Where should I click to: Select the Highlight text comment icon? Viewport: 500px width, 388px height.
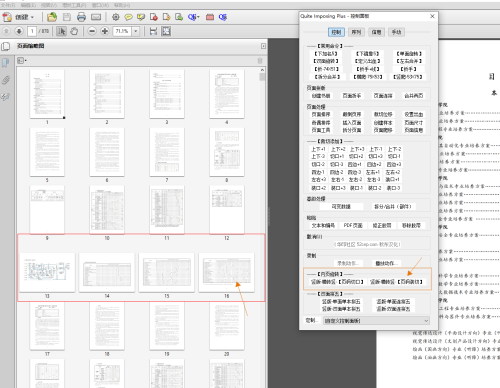[141, 17]
